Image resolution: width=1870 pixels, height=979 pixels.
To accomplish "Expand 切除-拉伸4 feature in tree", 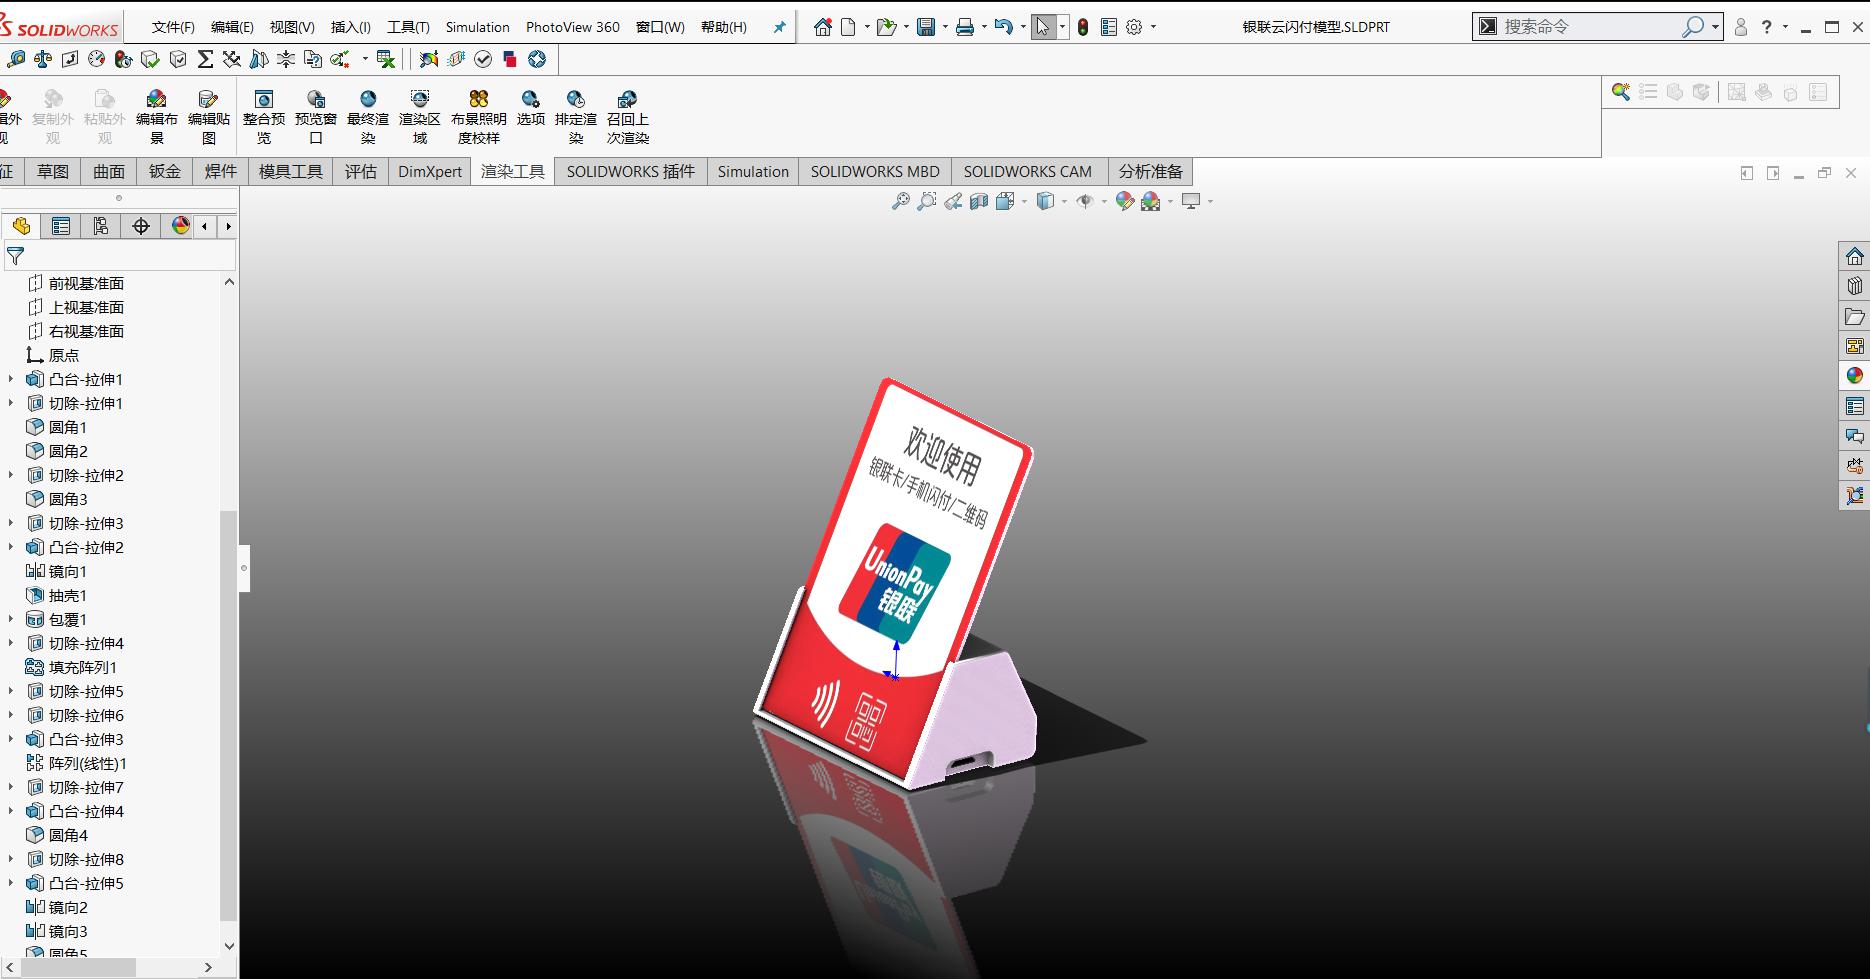I will [11, 643].
